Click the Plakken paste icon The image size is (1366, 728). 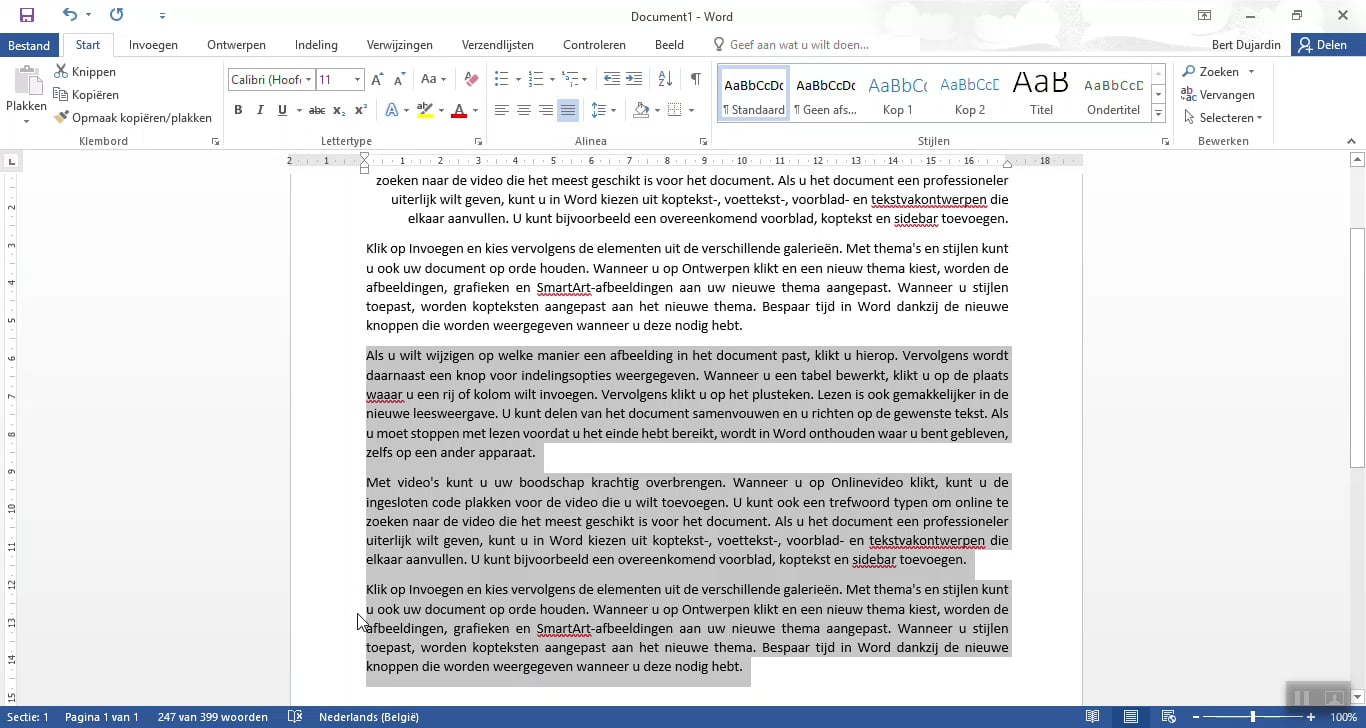pos(27,82)
